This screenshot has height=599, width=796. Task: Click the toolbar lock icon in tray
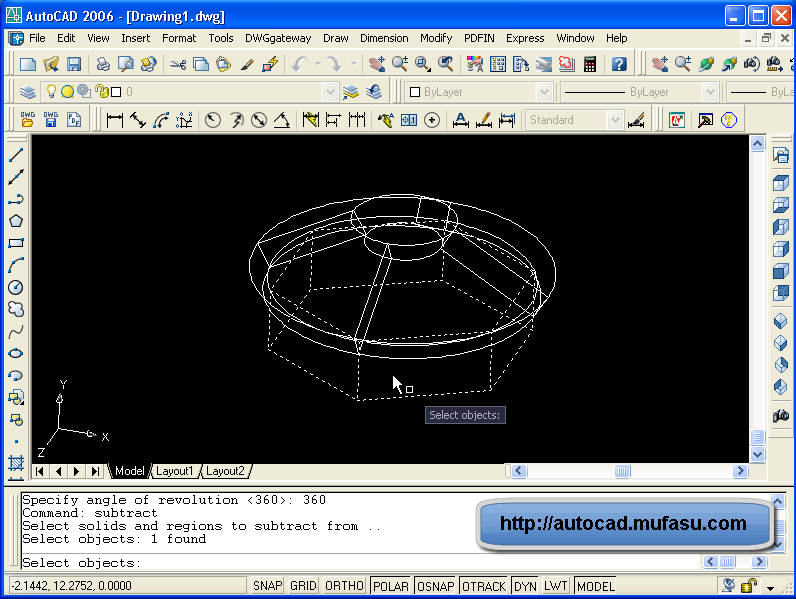749,586
